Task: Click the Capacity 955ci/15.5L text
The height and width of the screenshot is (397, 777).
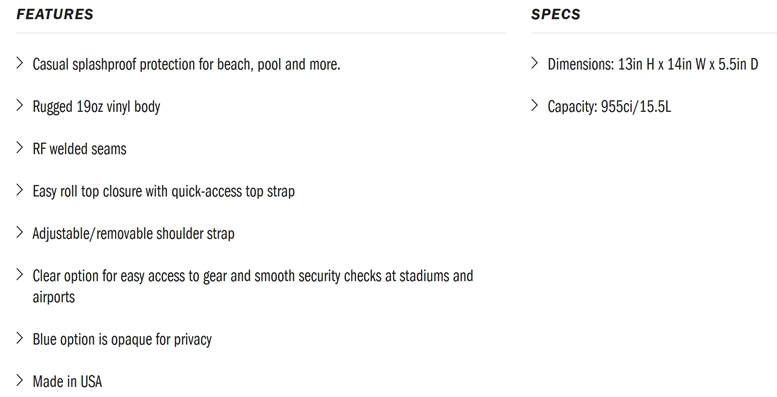Action: coord(609,107)
